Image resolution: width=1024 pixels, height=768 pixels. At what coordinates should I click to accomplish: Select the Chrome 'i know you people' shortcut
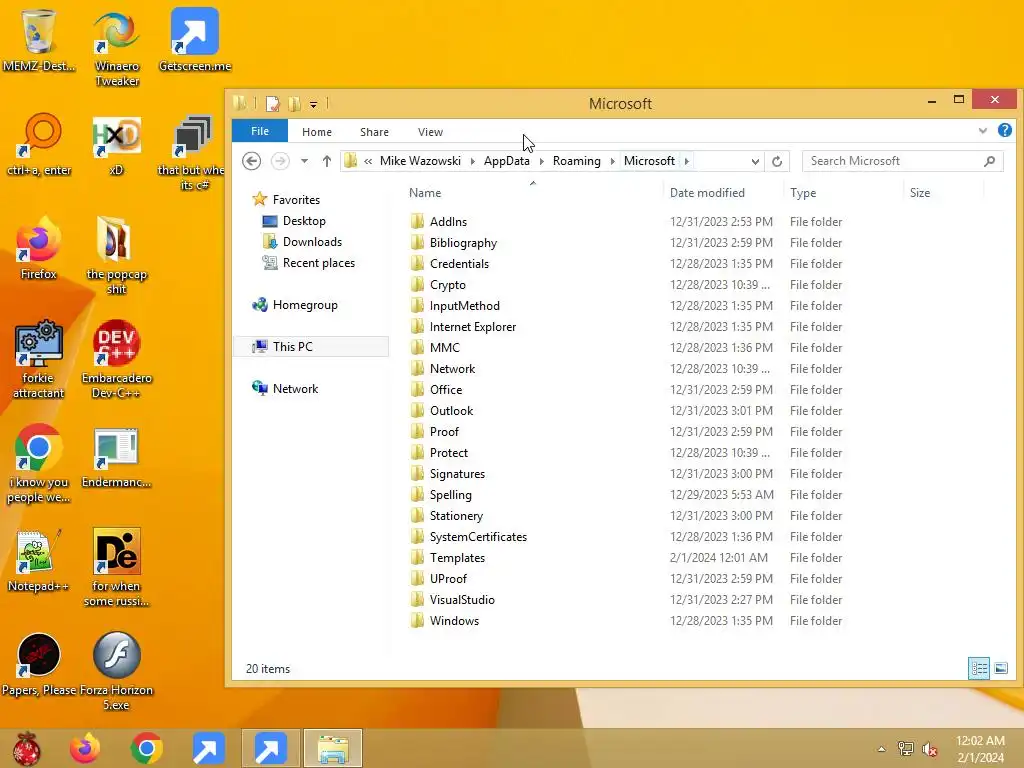tap(39, 463)
